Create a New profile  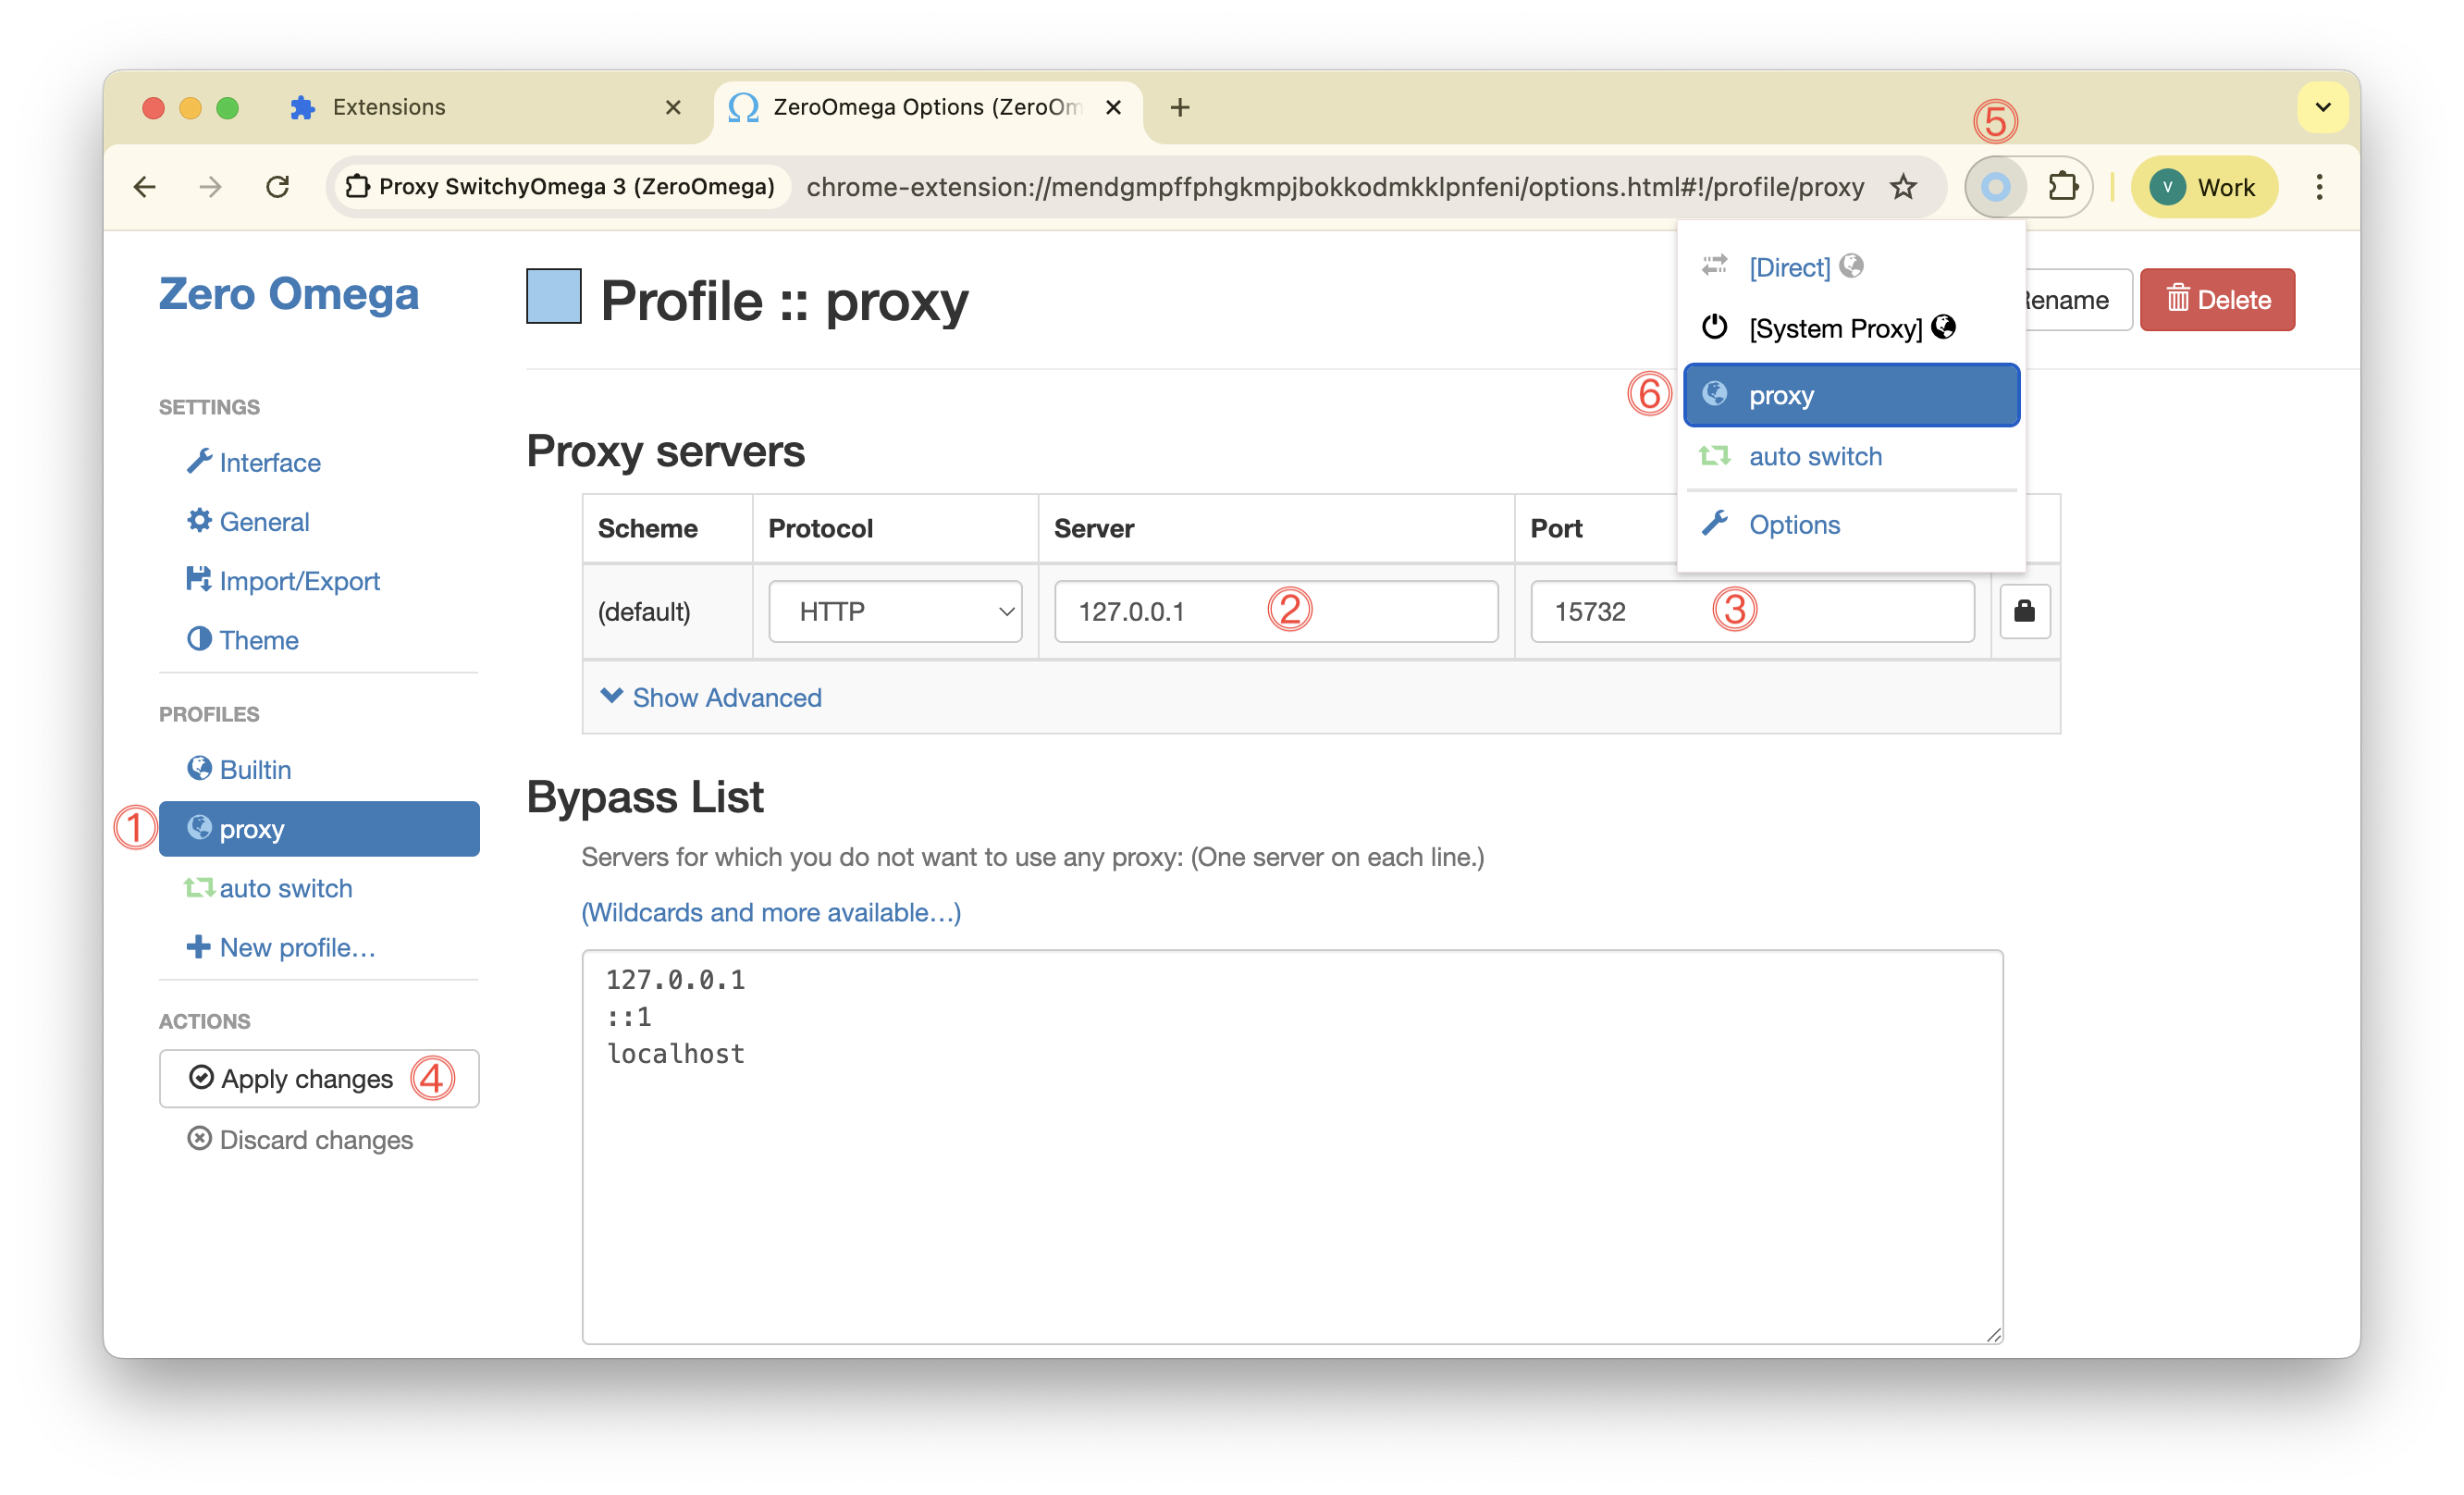297,946
